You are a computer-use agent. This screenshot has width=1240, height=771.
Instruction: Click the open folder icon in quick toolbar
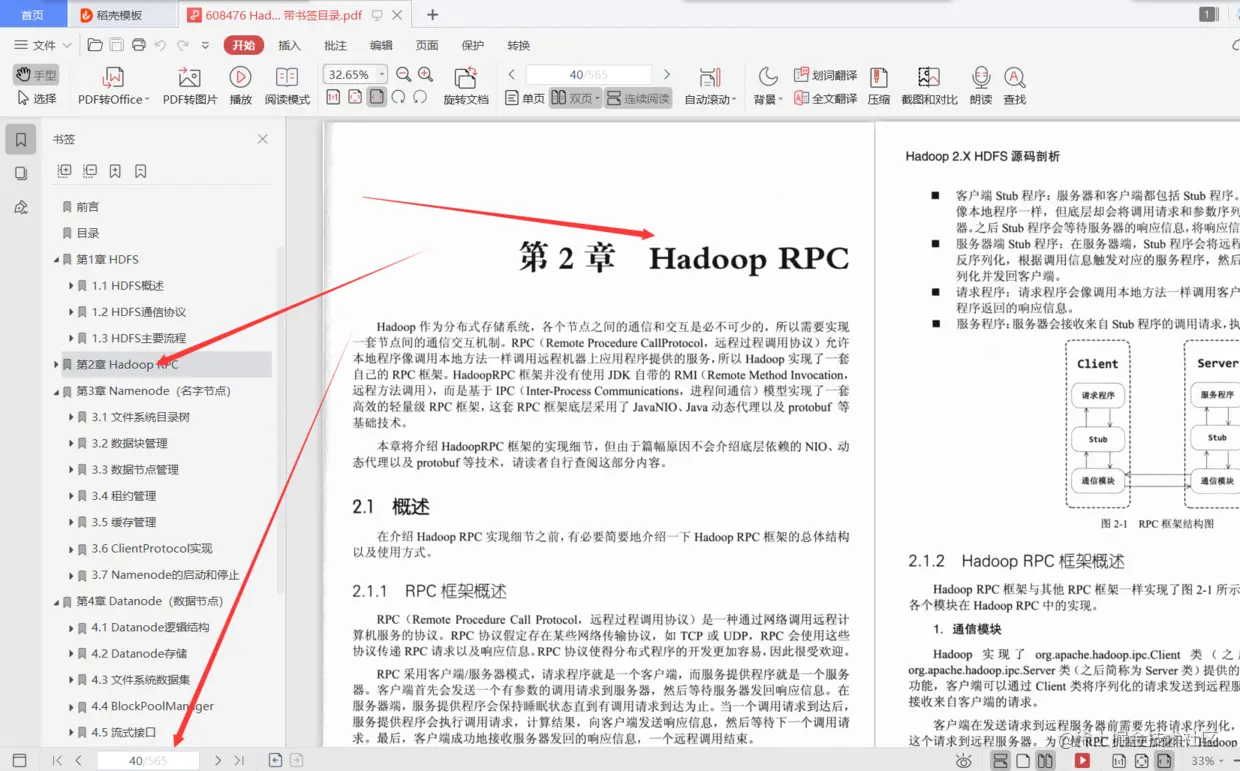coord(95,45)
